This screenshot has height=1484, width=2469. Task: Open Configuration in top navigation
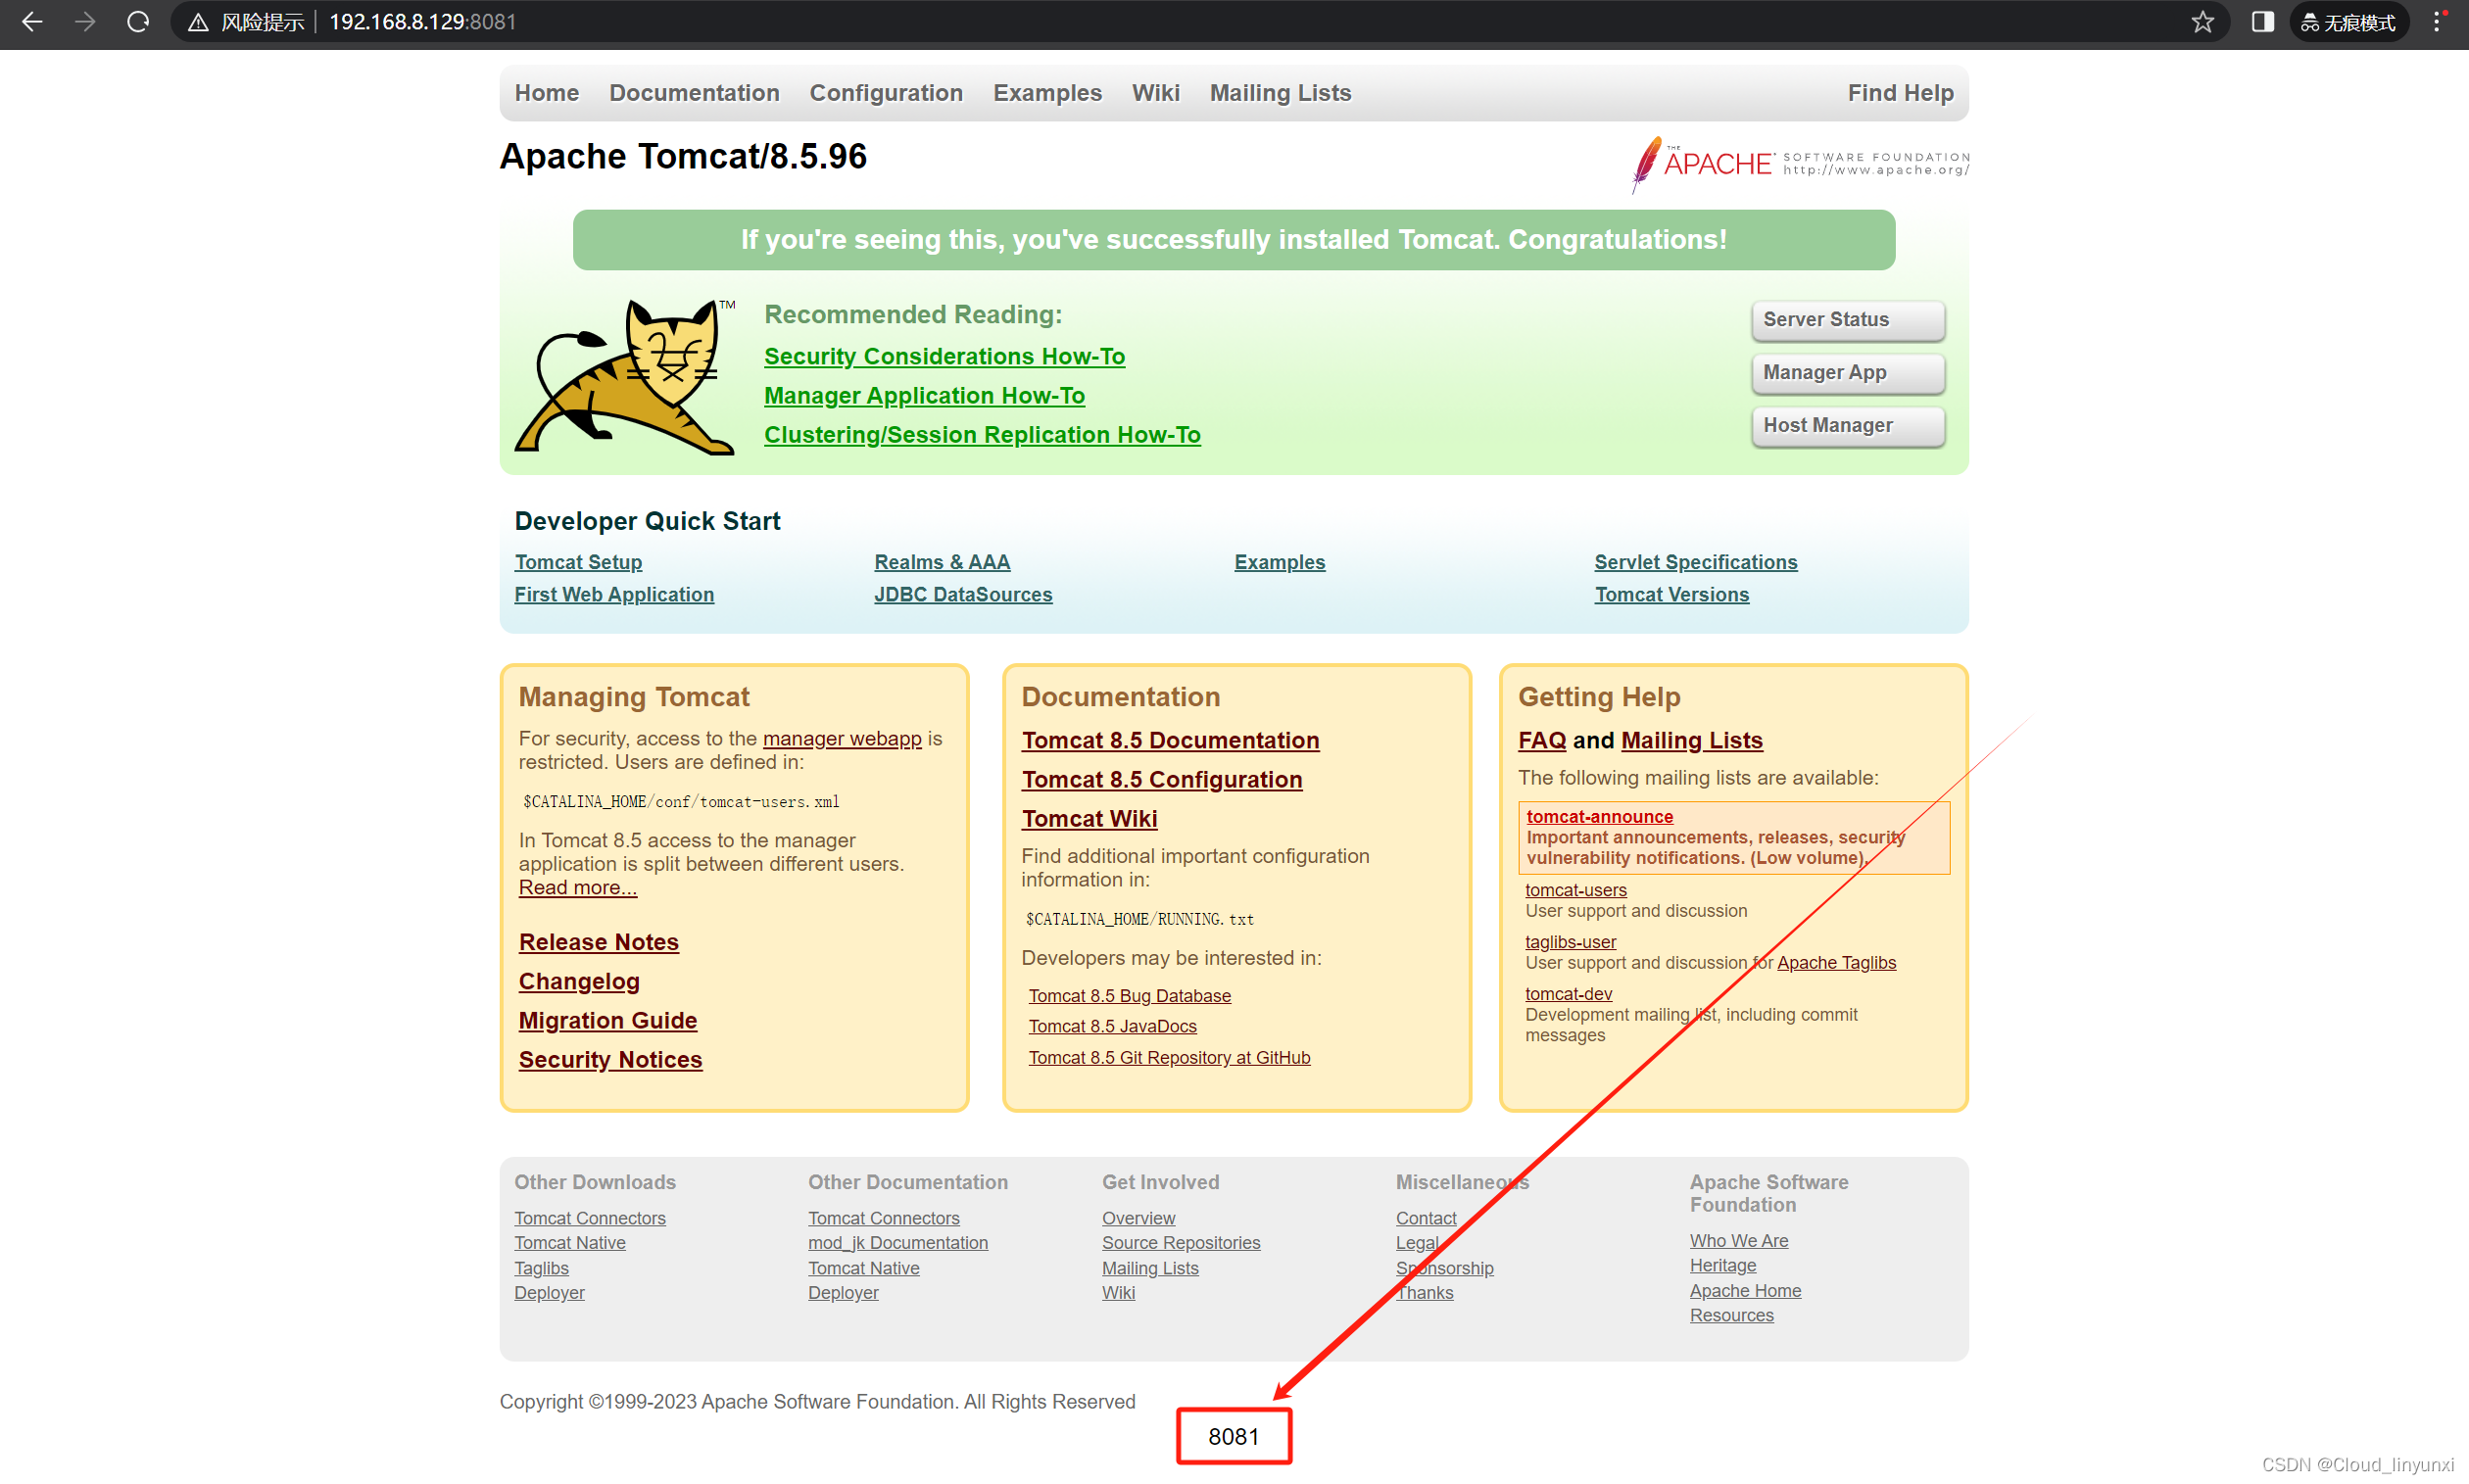(885, 93)
